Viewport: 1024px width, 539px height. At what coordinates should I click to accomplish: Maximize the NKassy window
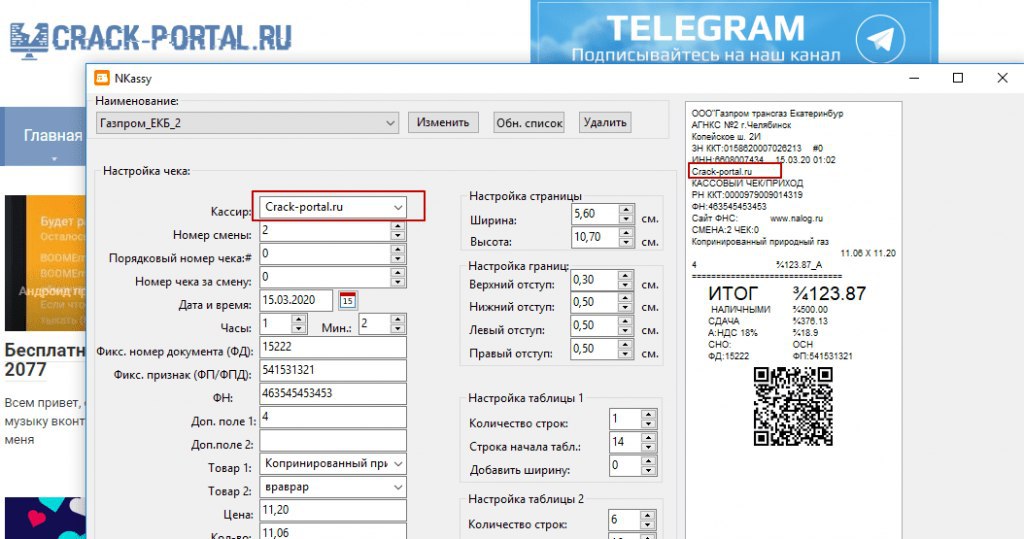(957, 78)
